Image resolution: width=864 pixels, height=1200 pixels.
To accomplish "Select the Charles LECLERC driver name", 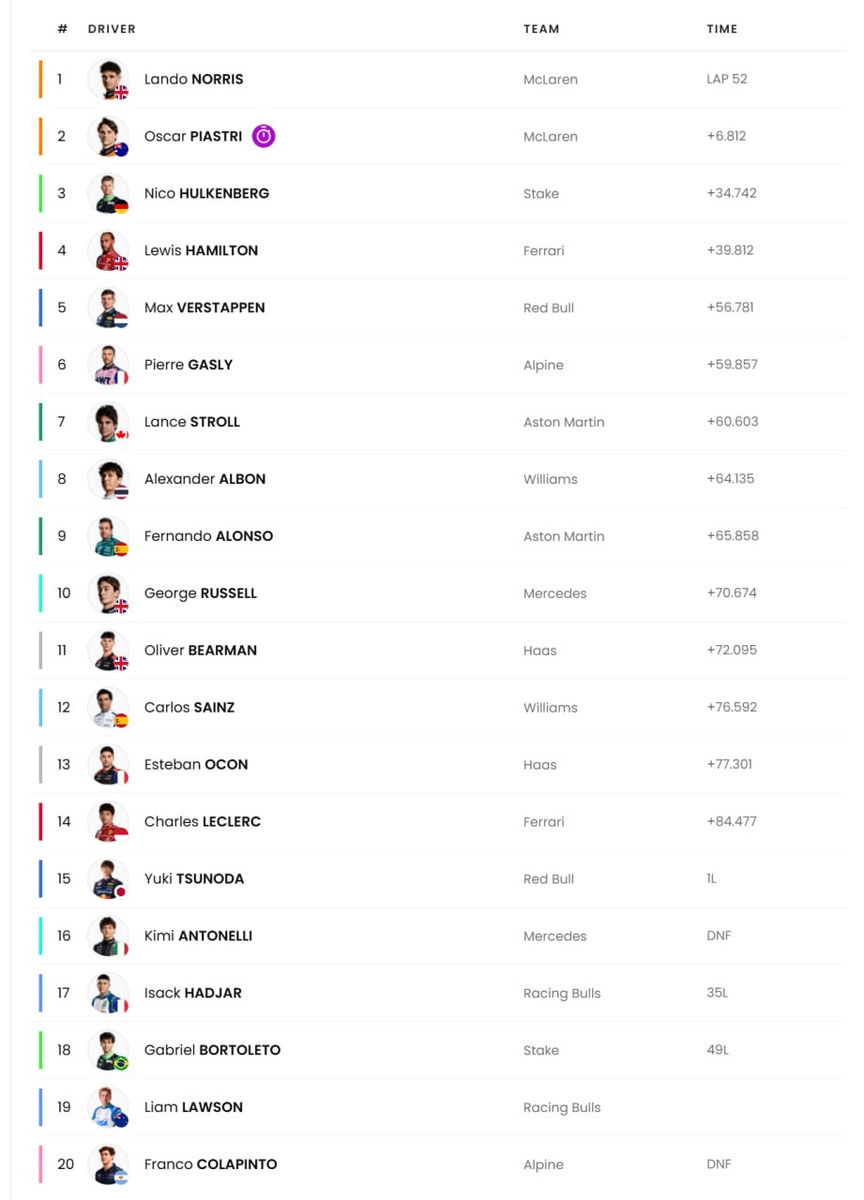I will (x=202, y=822).
